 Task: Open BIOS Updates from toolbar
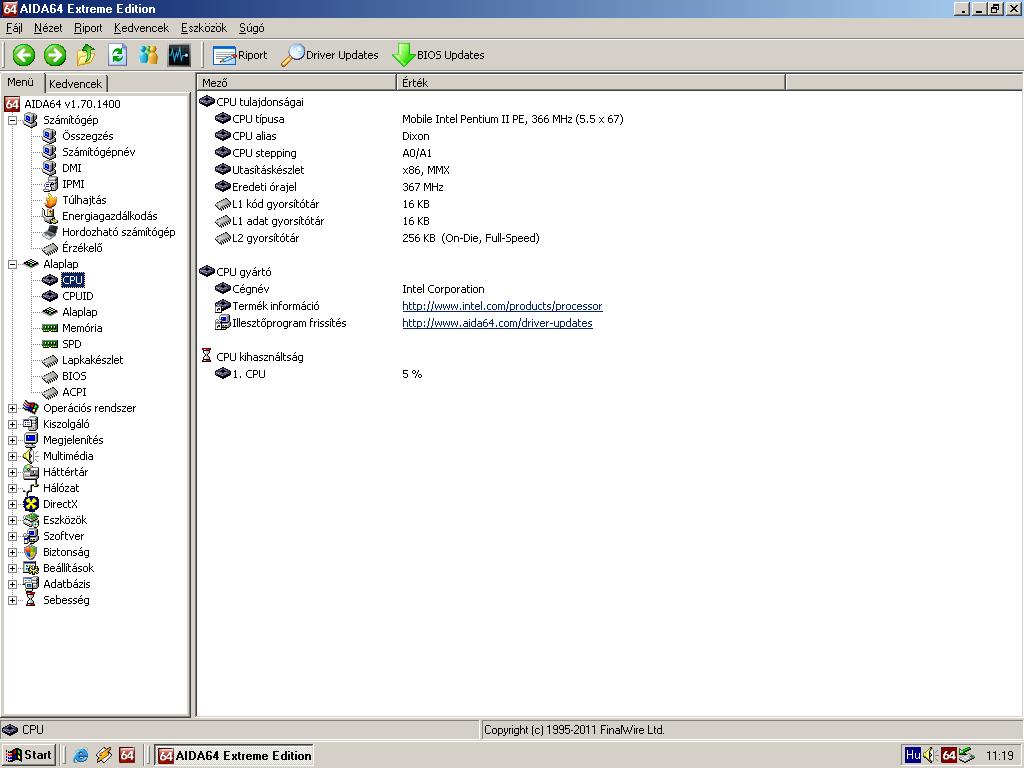(x=438, y=56)
